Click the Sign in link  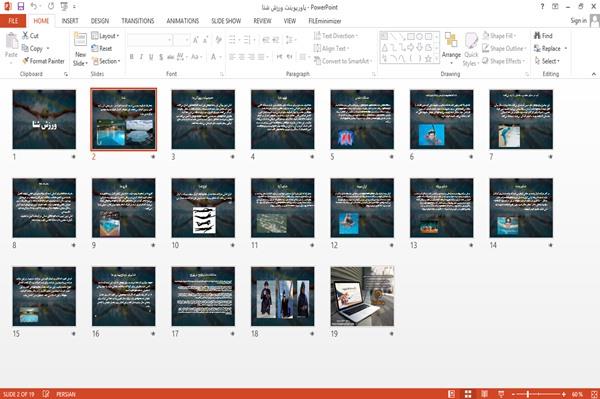click(578, 21)
